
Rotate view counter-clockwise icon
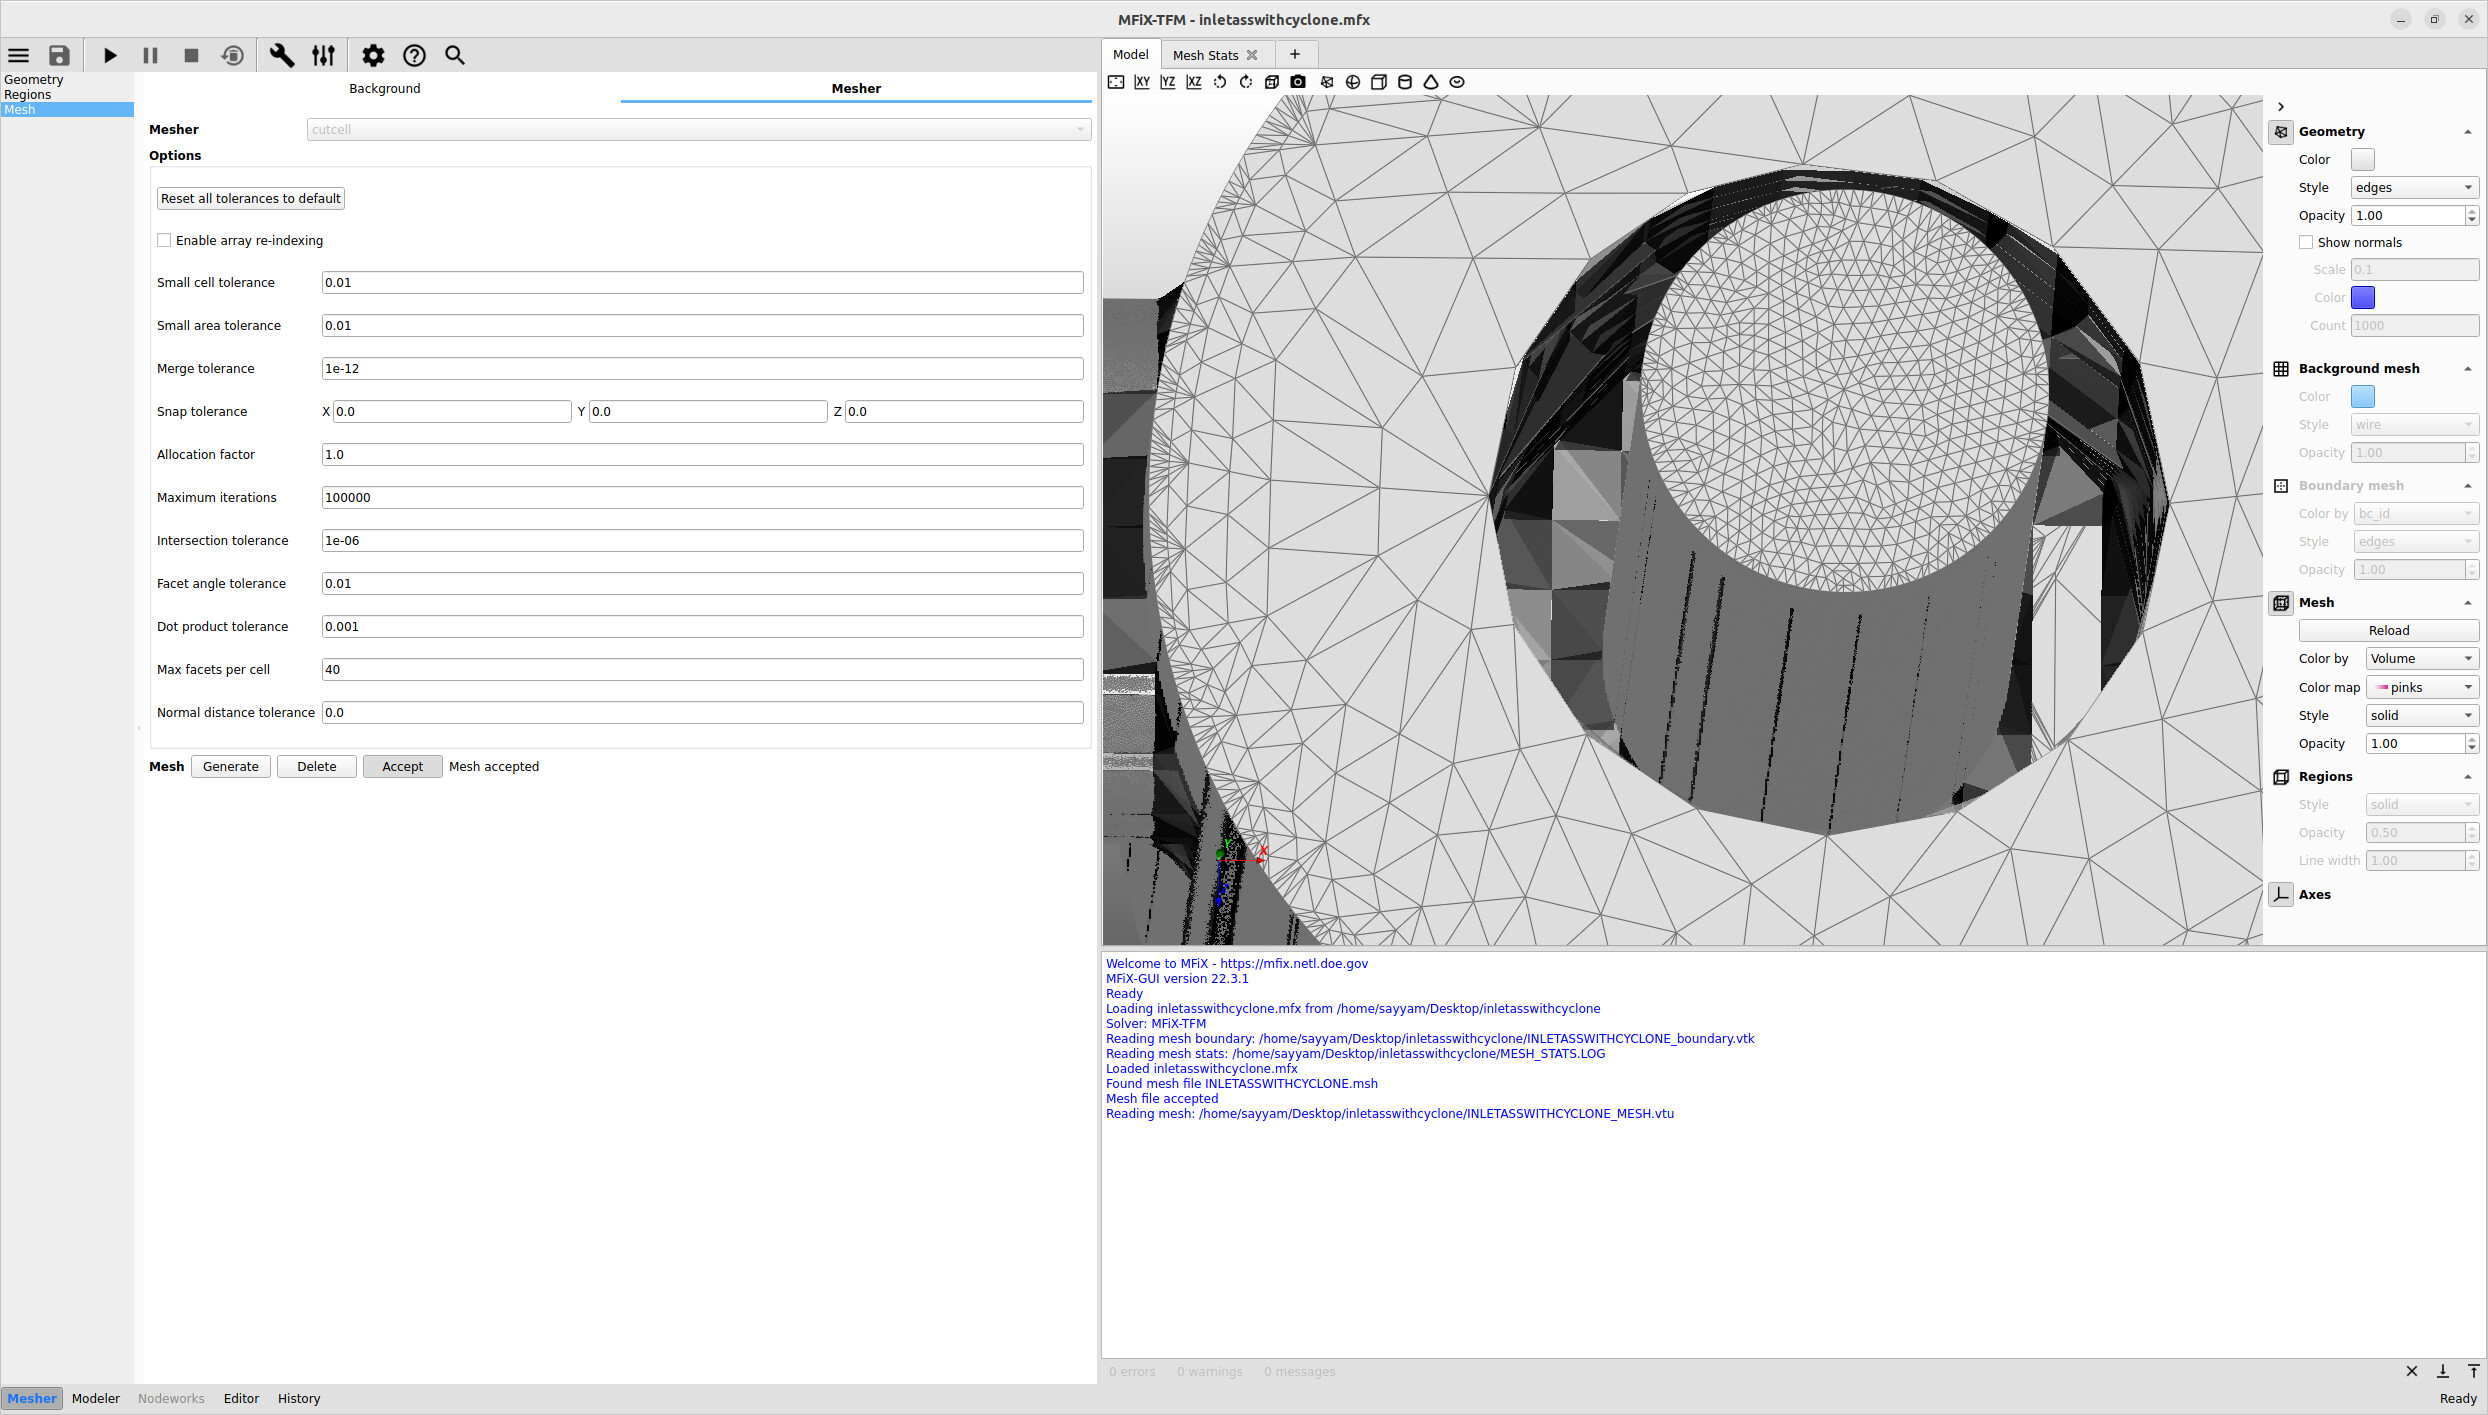click(1220, 82)
